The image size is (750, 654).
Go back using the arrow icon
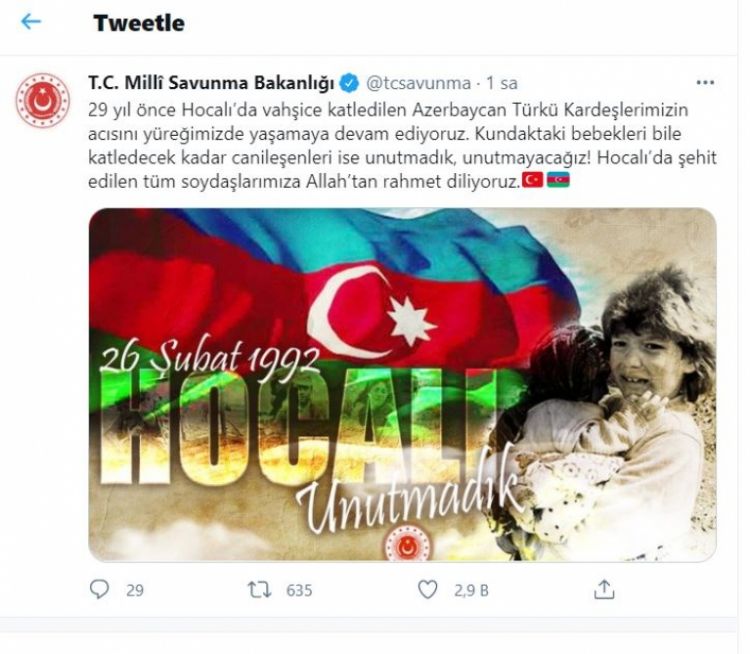(31, 22)
